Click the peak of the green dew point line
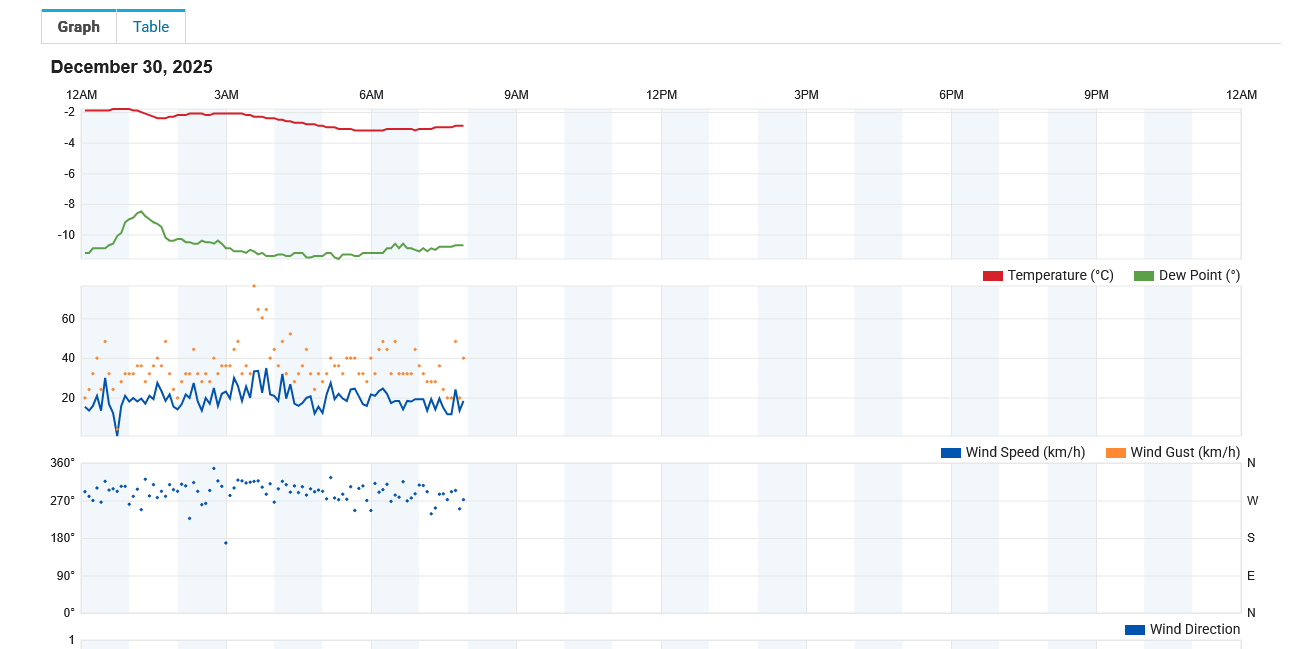The height and width of the screenshot is (649, 1295). tap(142, 212)
